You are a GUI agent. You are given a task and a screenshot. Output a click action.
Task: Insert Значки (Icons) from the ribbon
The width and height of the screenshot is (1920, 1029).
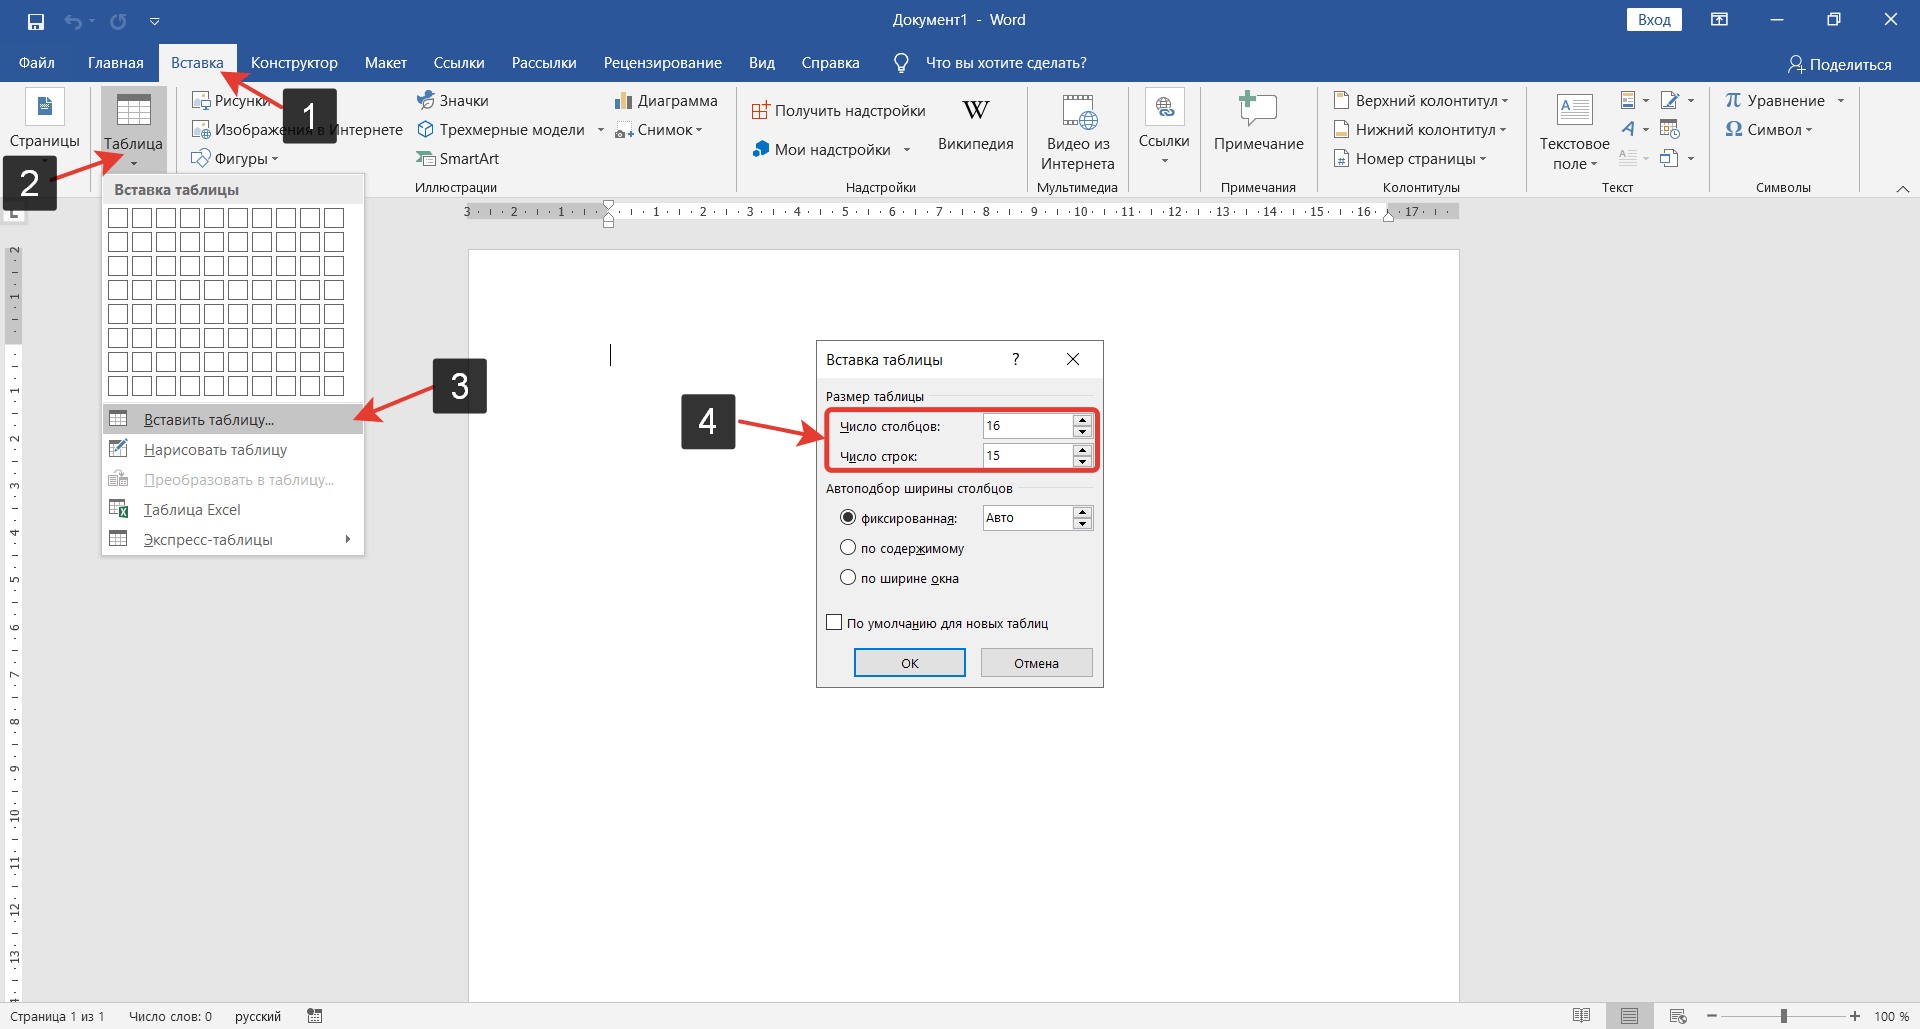(453, 100)
